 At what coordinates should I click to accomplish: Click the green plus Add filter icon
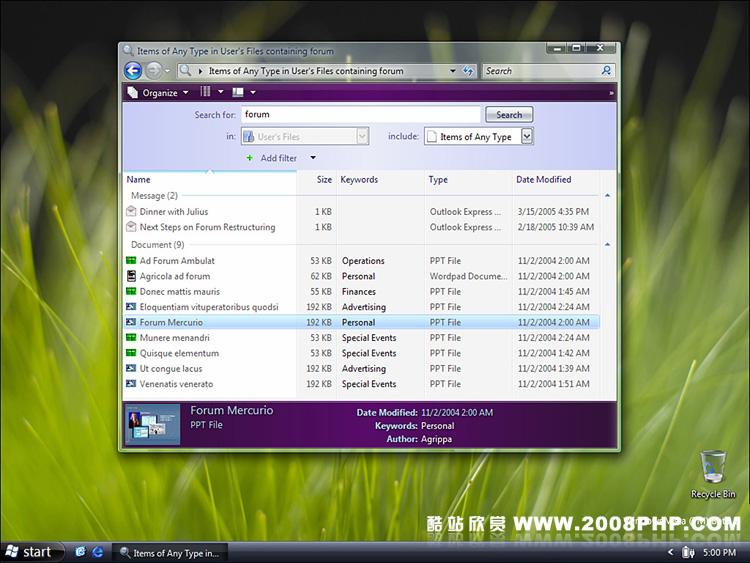[x=250, y=158]
